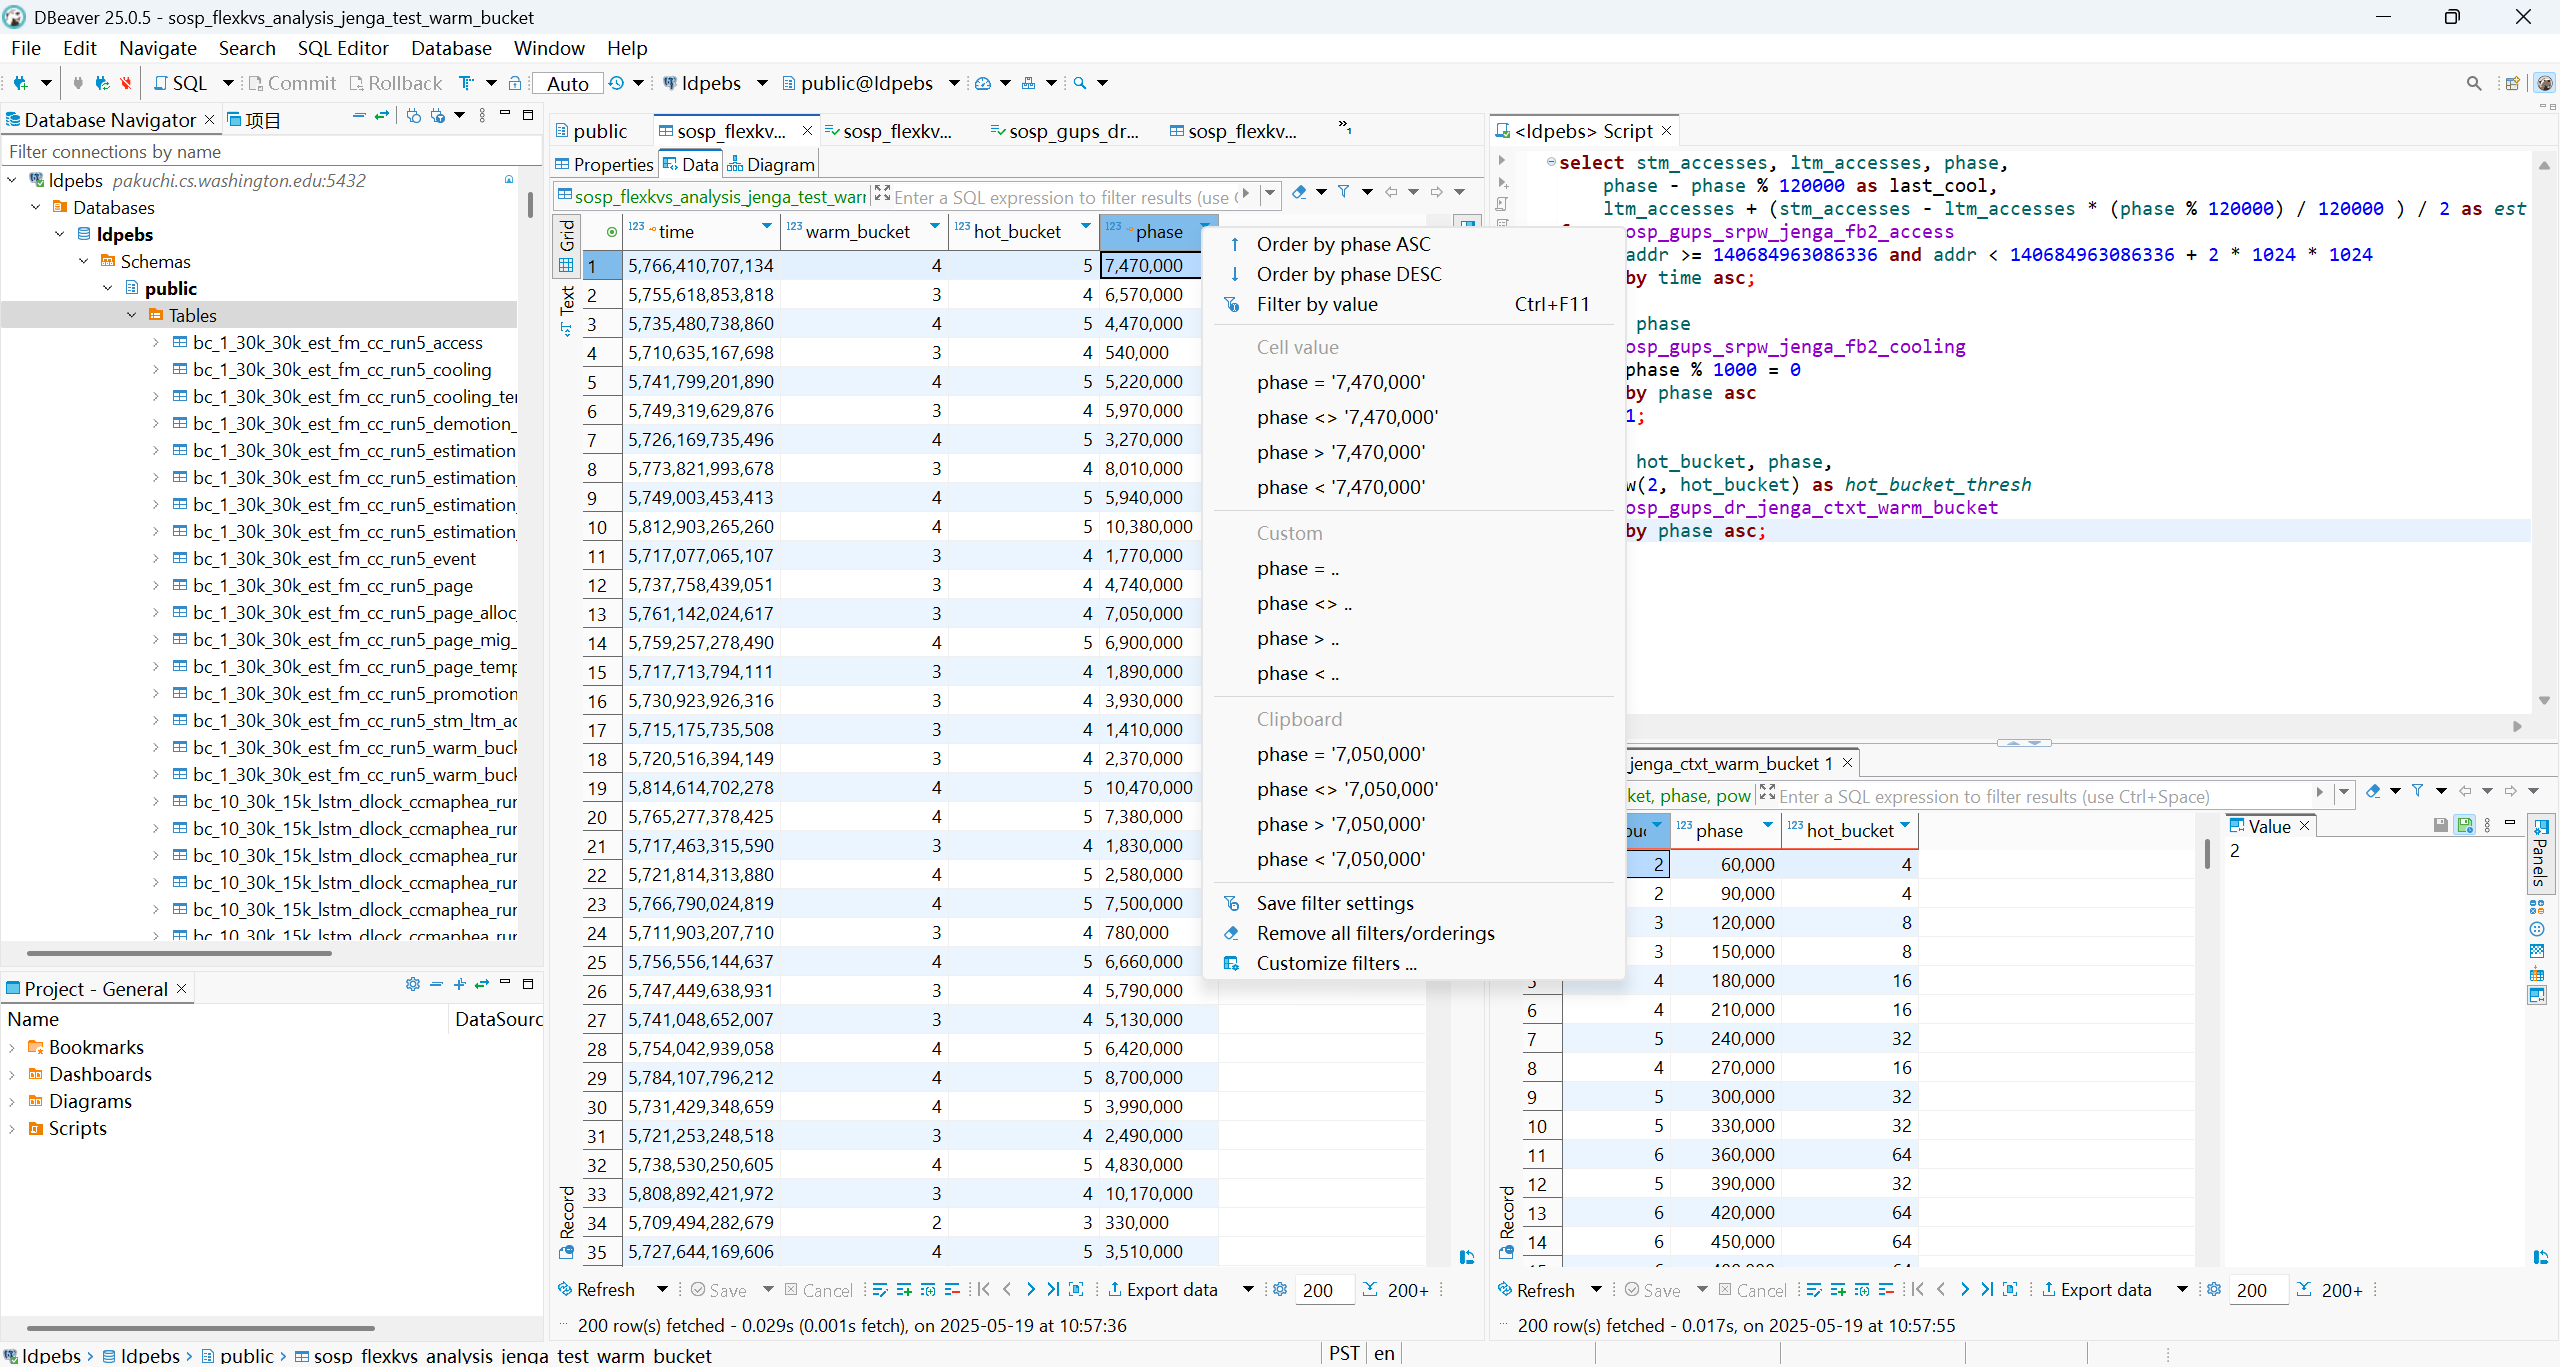
Task: Click delete row icon in left grid toolbar
Action: 952,1290
